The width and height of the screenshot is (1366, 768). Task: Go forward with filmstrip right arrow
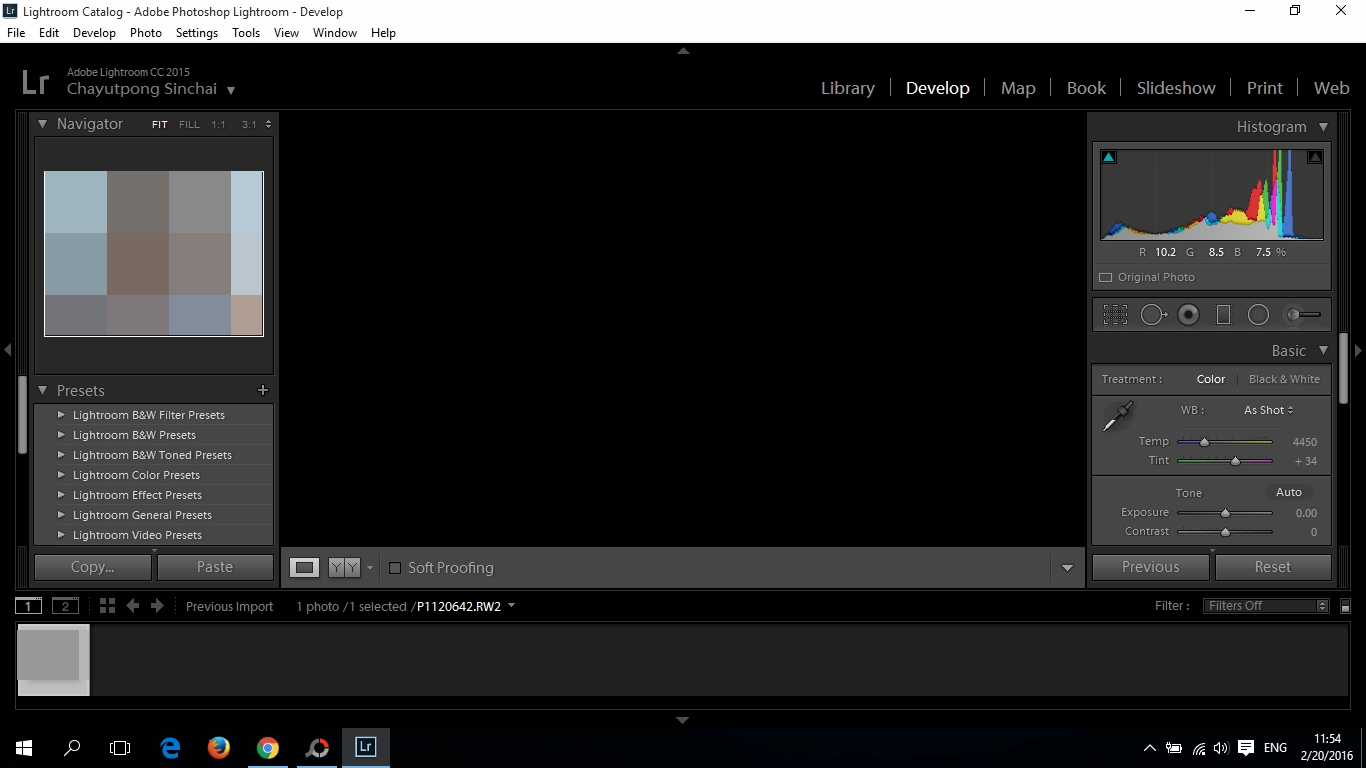pos(157,606)
